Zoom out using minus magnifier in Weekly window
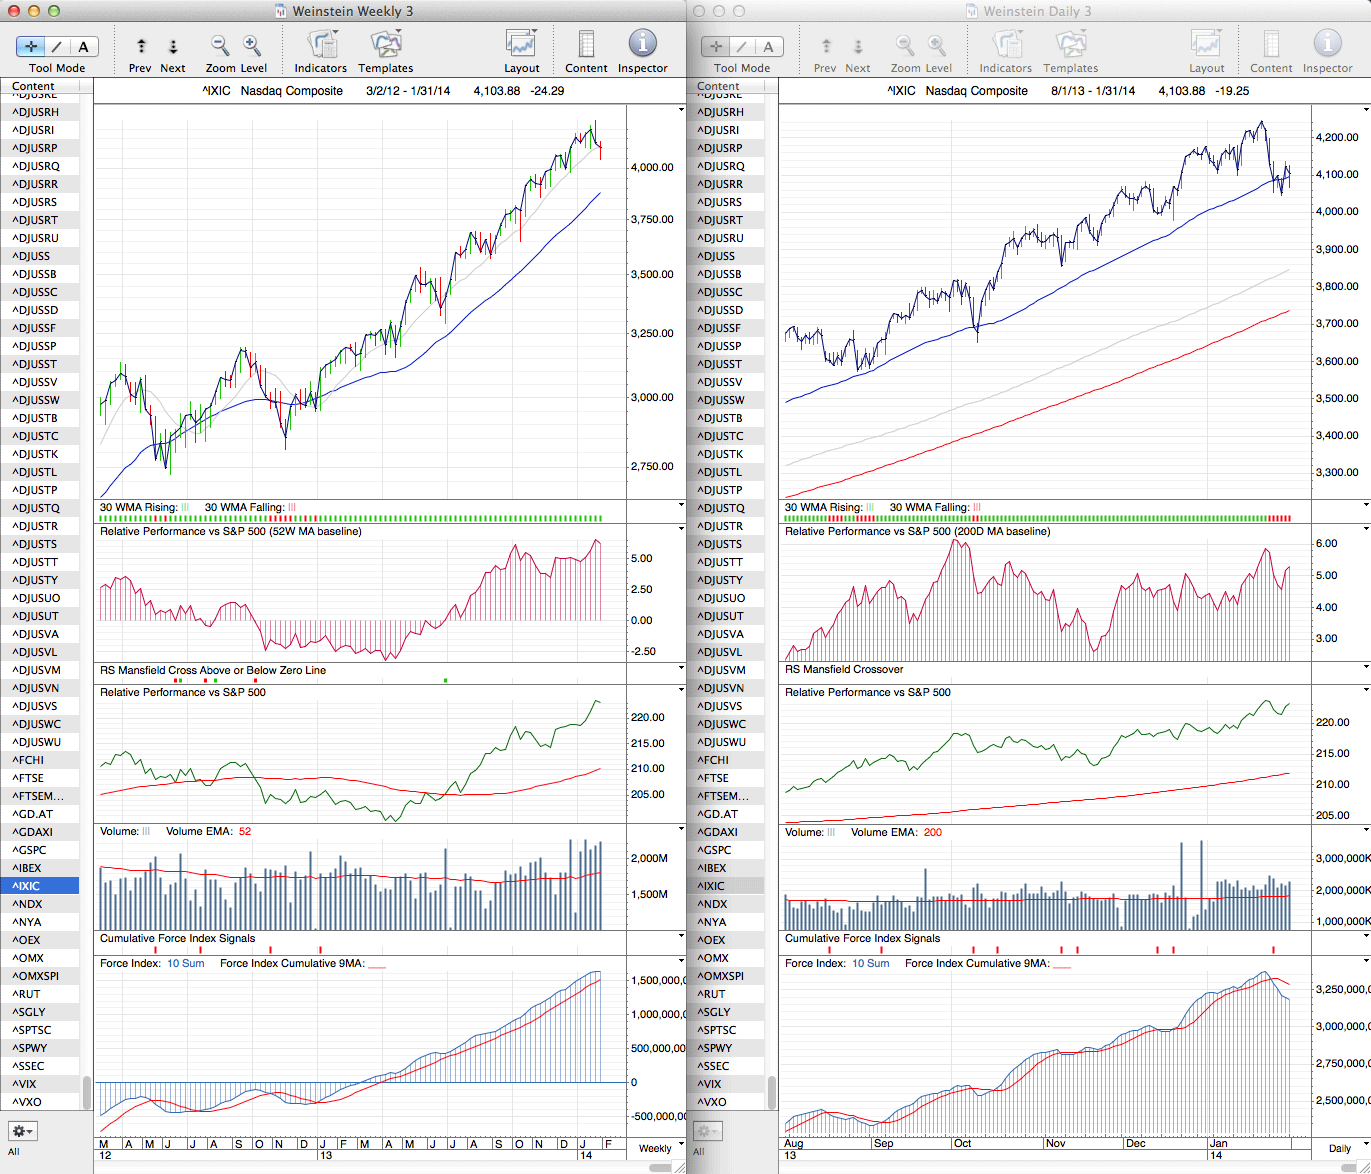The image size is (1371, 1174). pos(219,45)
